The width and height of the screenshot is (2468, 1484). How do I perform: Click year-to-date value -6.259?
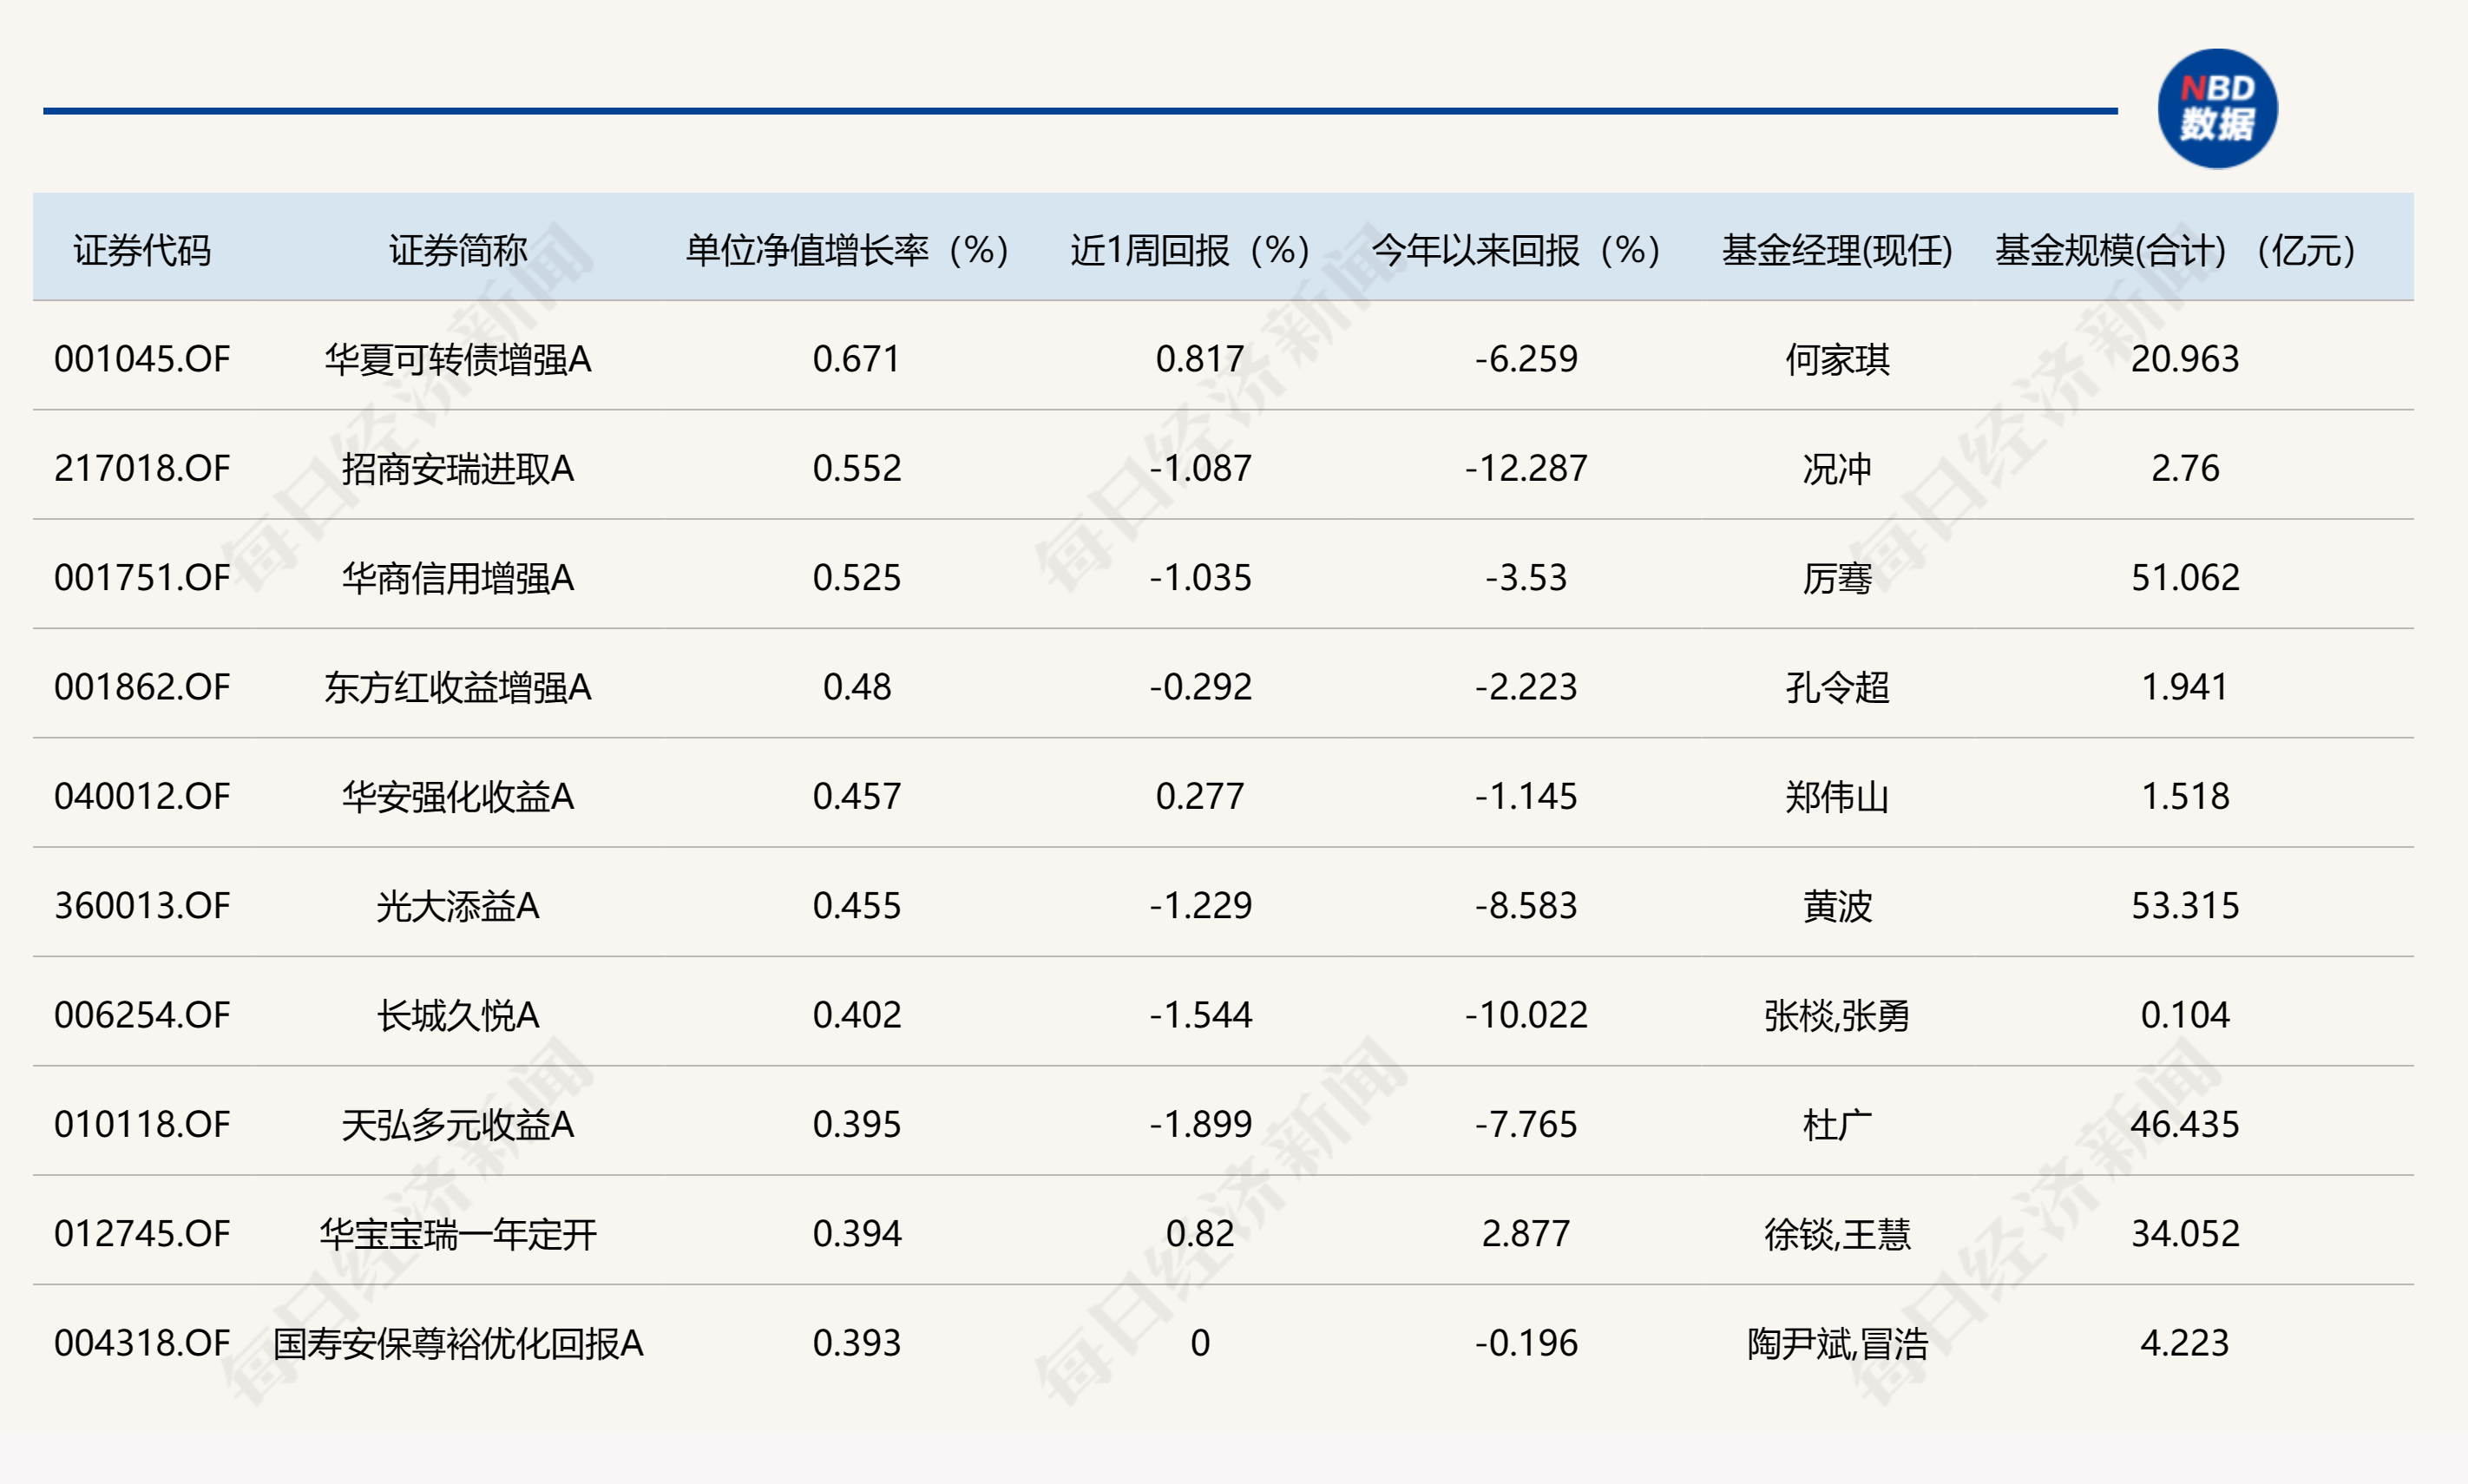(1526, 359)
